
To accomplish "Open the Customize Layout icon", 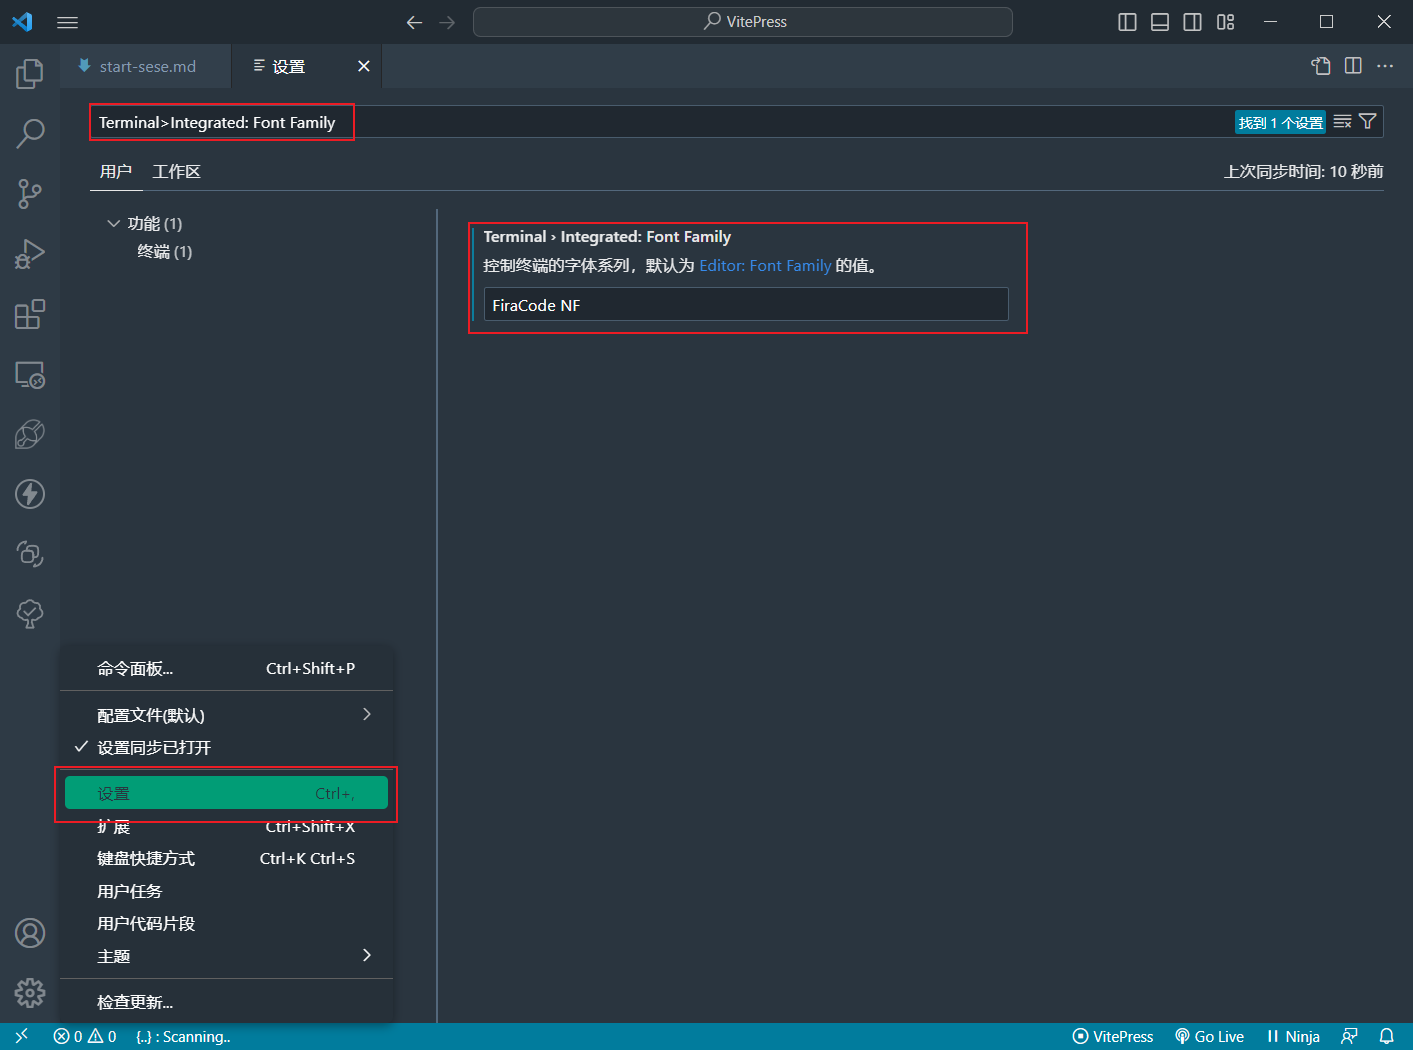I will 1226,22.
